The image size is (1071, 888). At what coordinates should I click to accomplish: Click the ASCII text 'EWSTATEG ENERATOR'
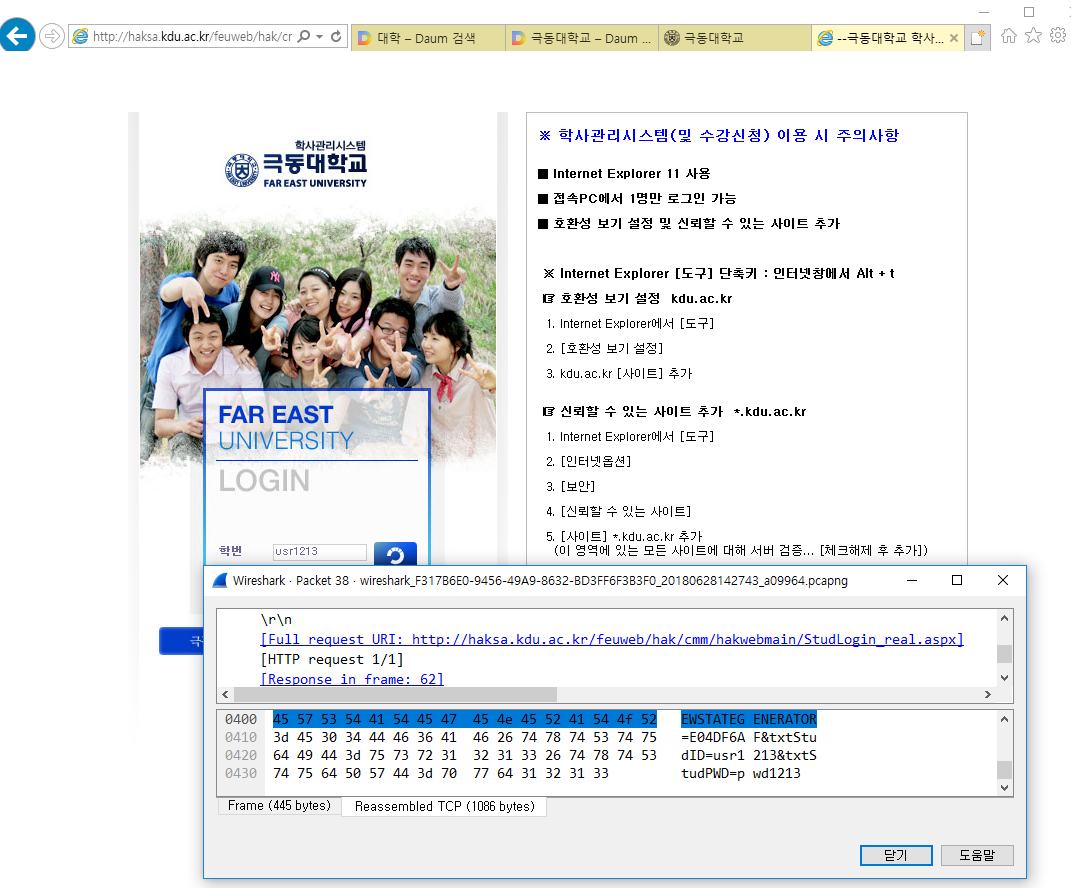749,719
